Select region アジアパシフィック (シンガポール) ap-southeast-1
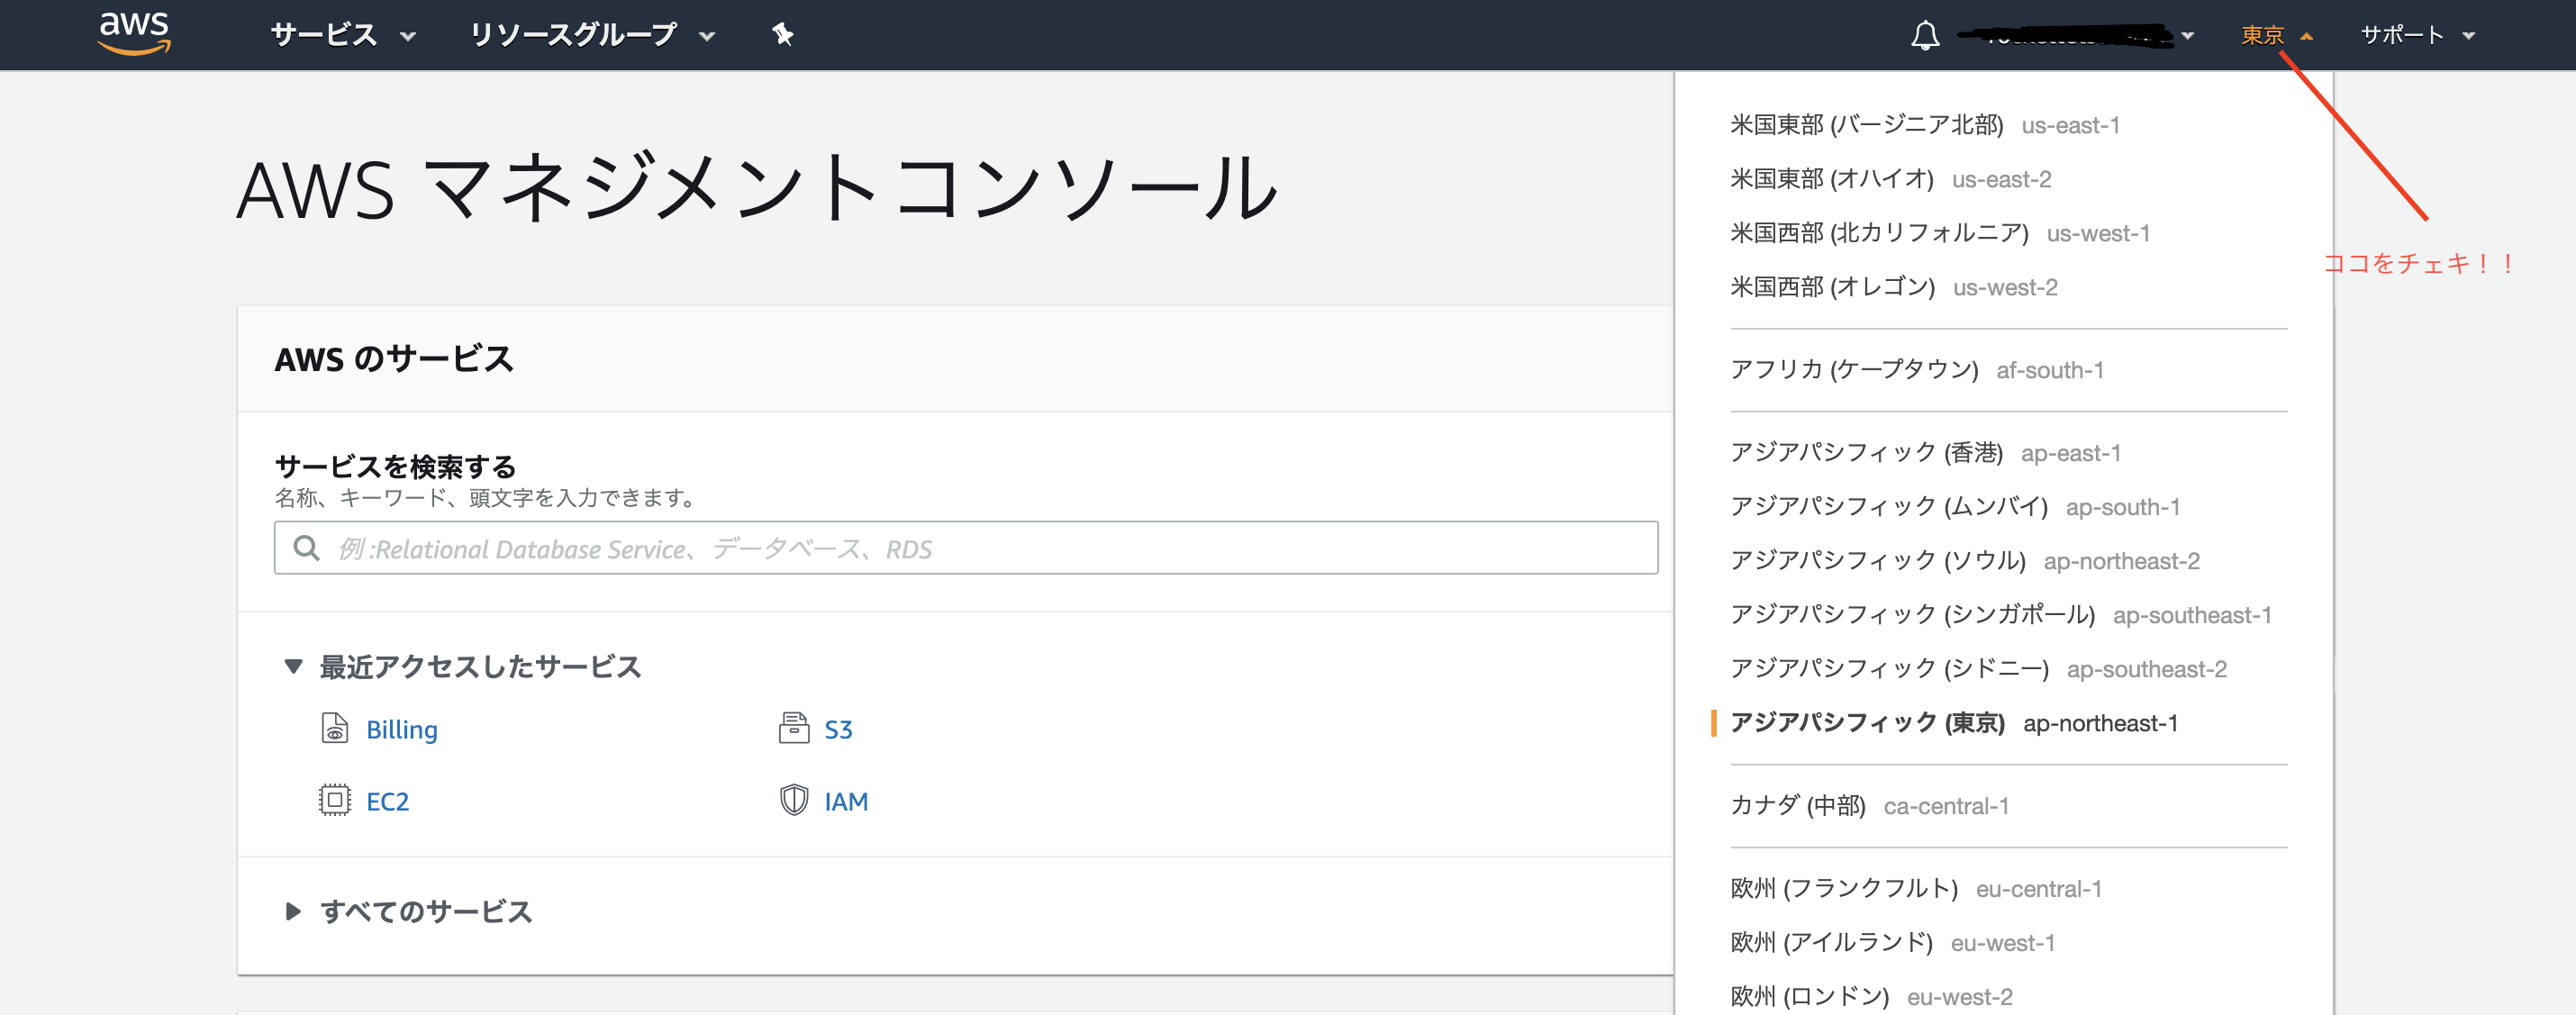The image size is (2576, 1015). coord(2001,615)
